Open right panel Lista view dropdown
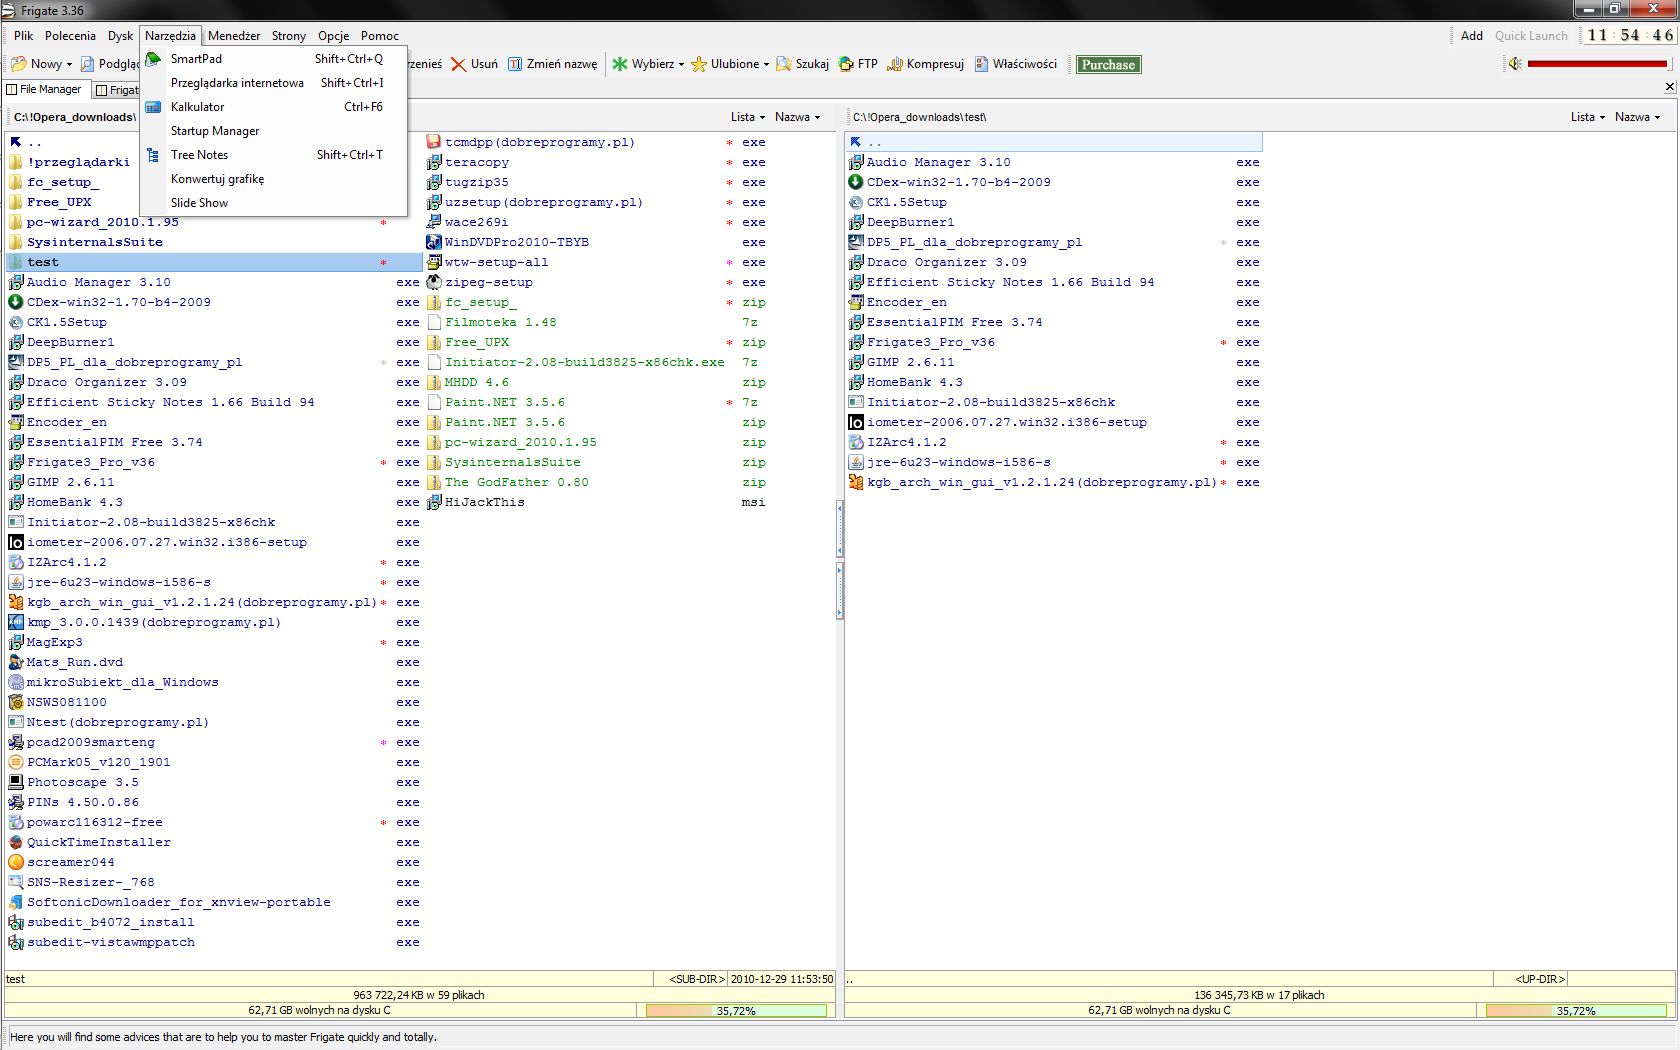The height and width of the screenshot is (1050, 1680). [1587, 117]
